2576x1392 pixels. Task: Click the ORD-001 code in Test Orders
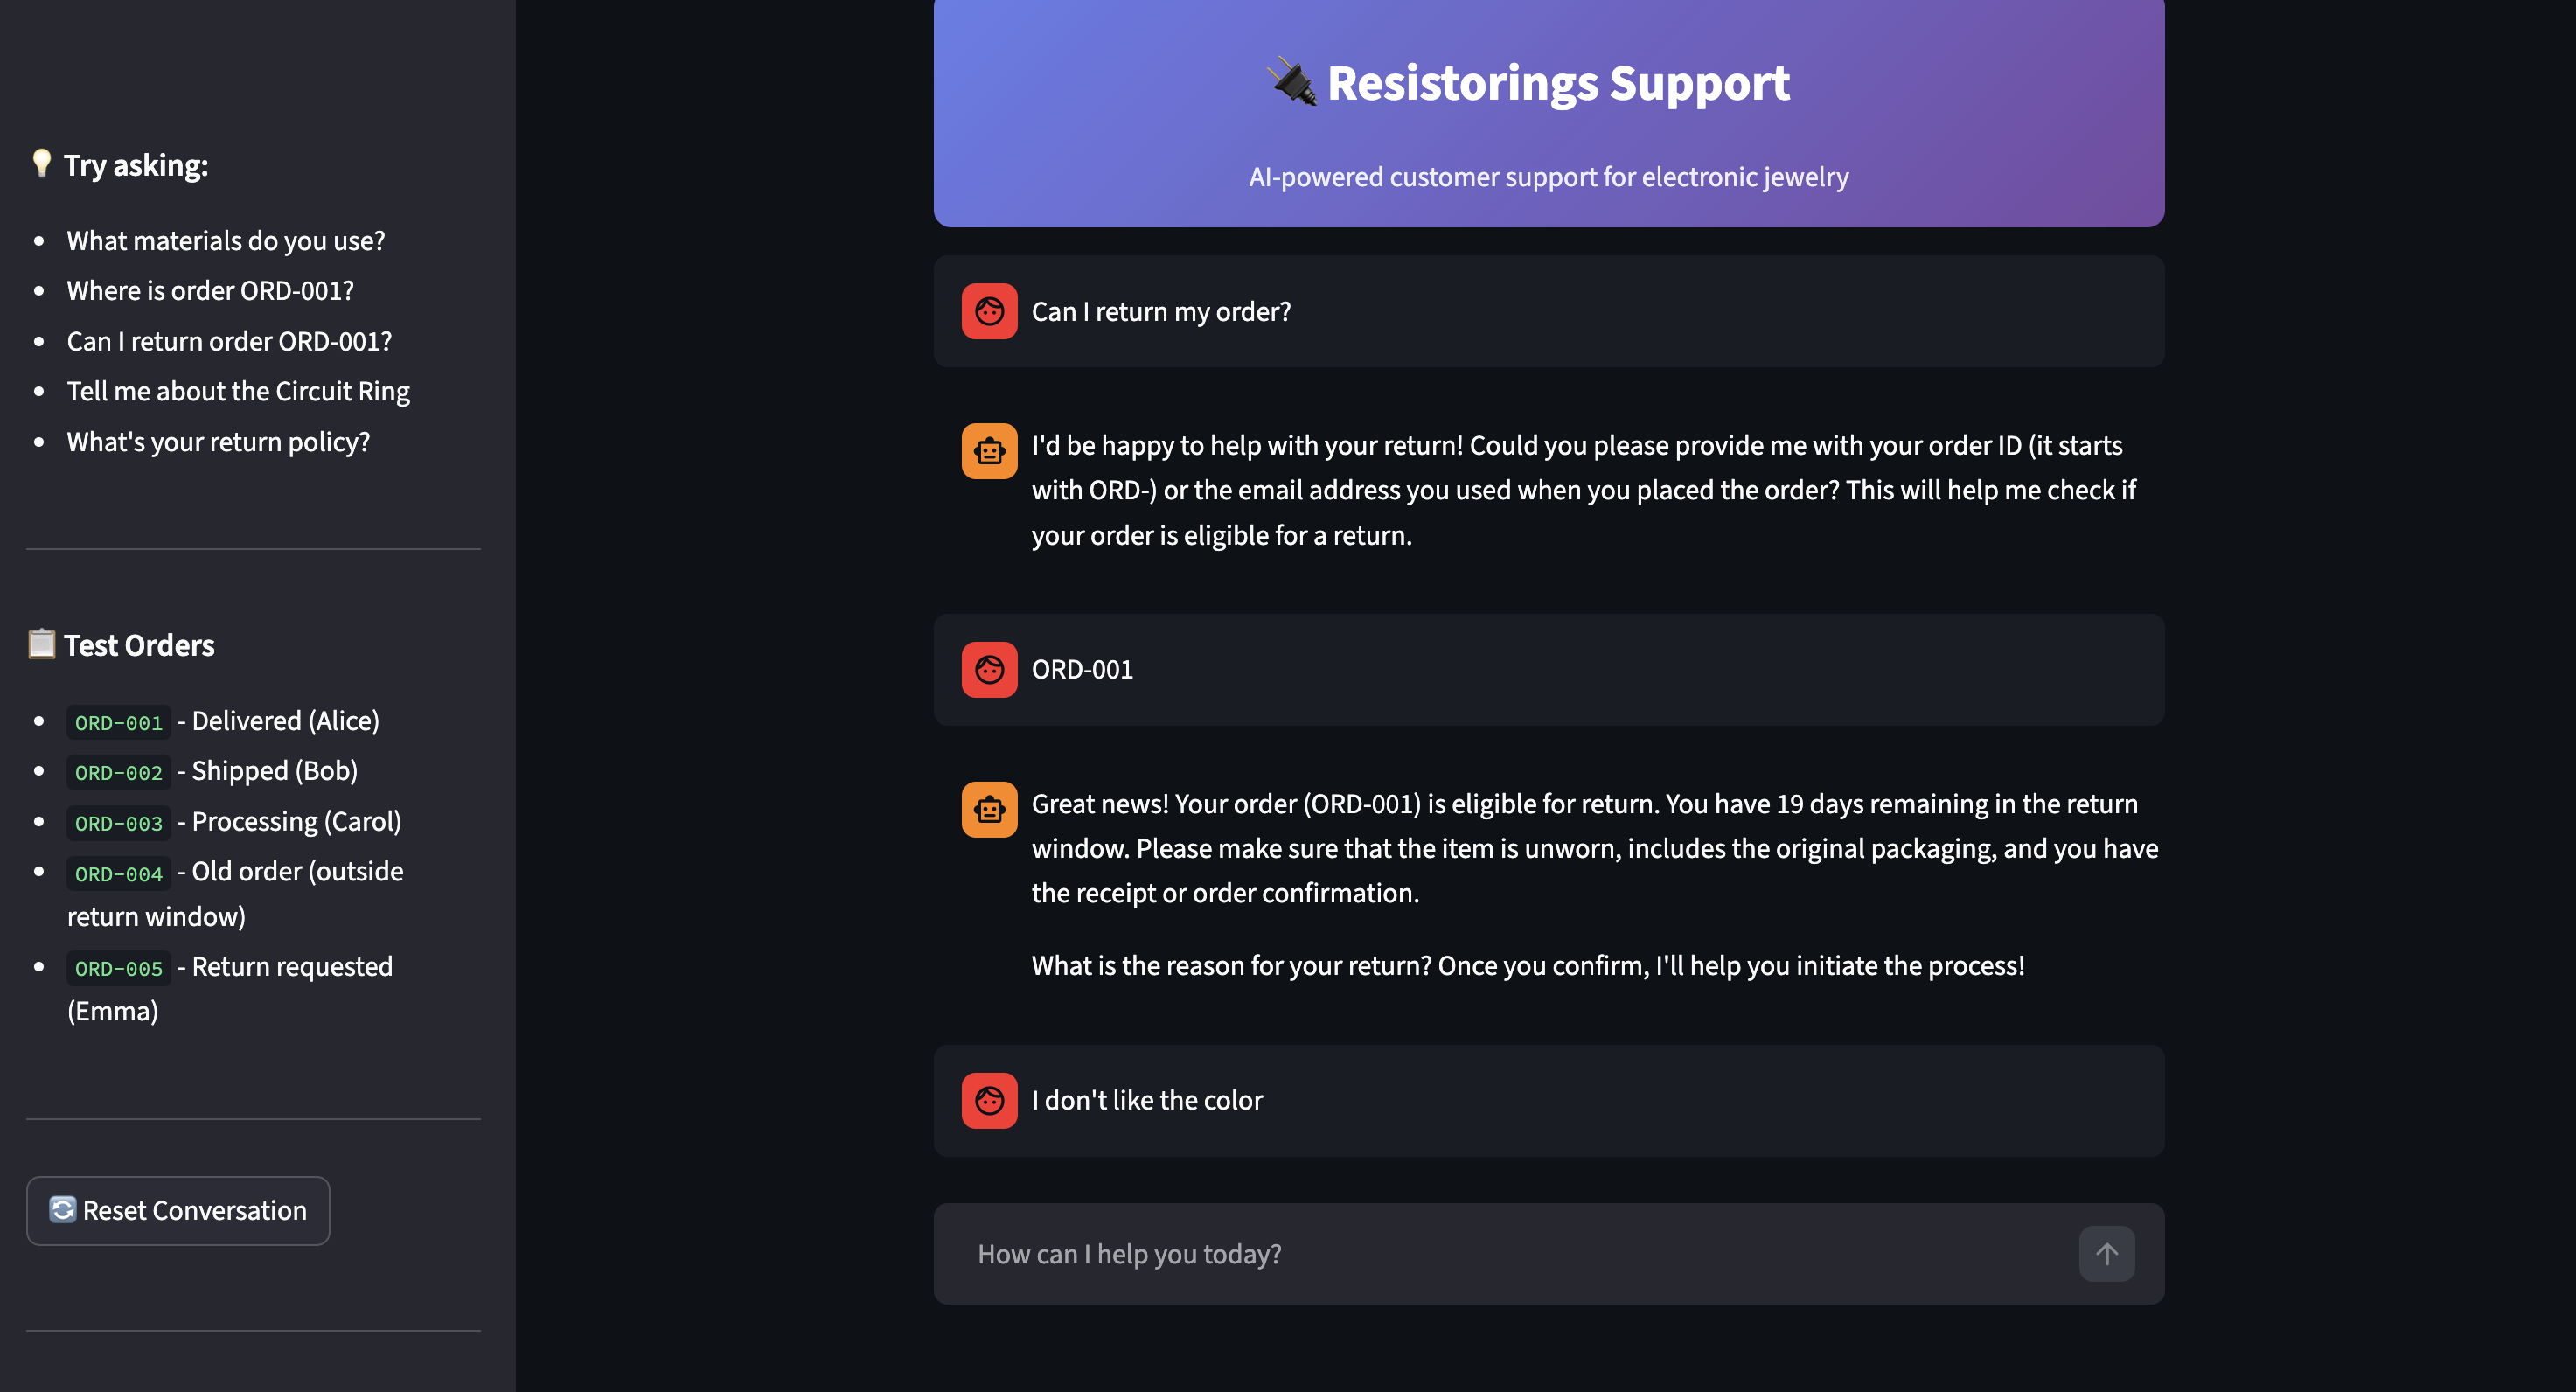click(118, 722)
